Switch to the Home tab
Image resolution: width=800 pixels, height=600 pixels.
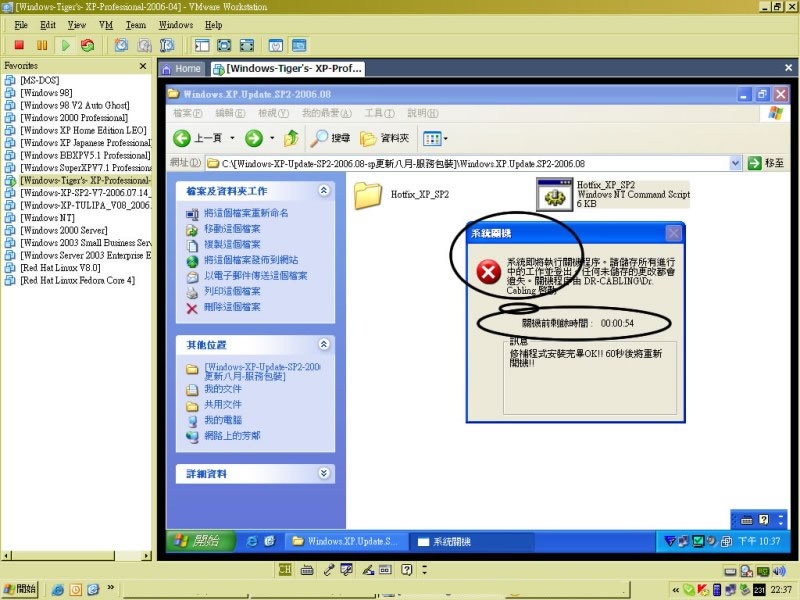pos(182,68)
